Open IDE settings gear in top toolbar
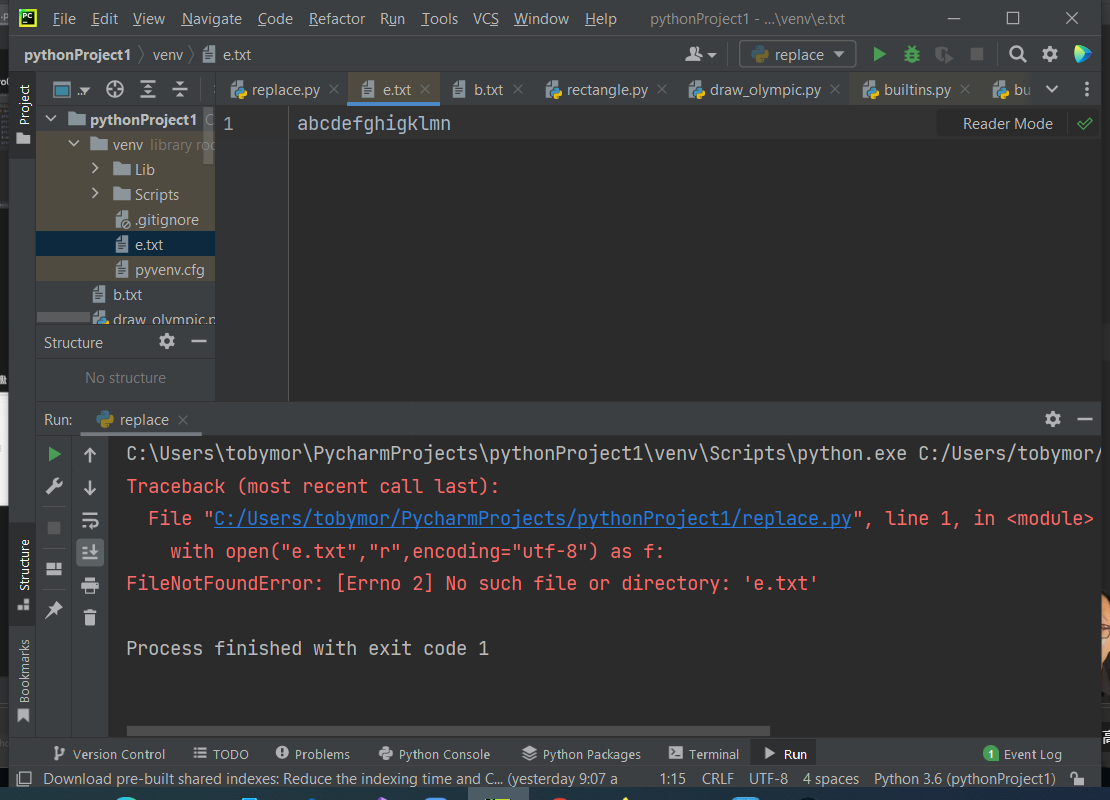1110x800 pixels. [1050, 55]
